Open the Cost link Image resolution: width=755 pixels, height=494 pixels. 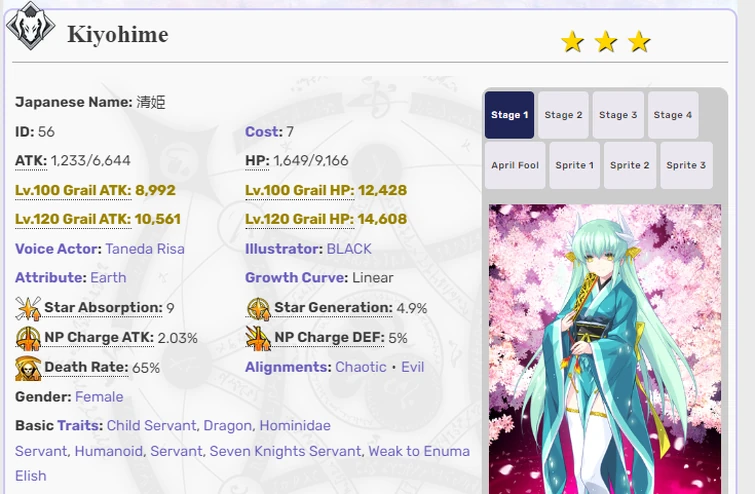[x=261, y=131]
